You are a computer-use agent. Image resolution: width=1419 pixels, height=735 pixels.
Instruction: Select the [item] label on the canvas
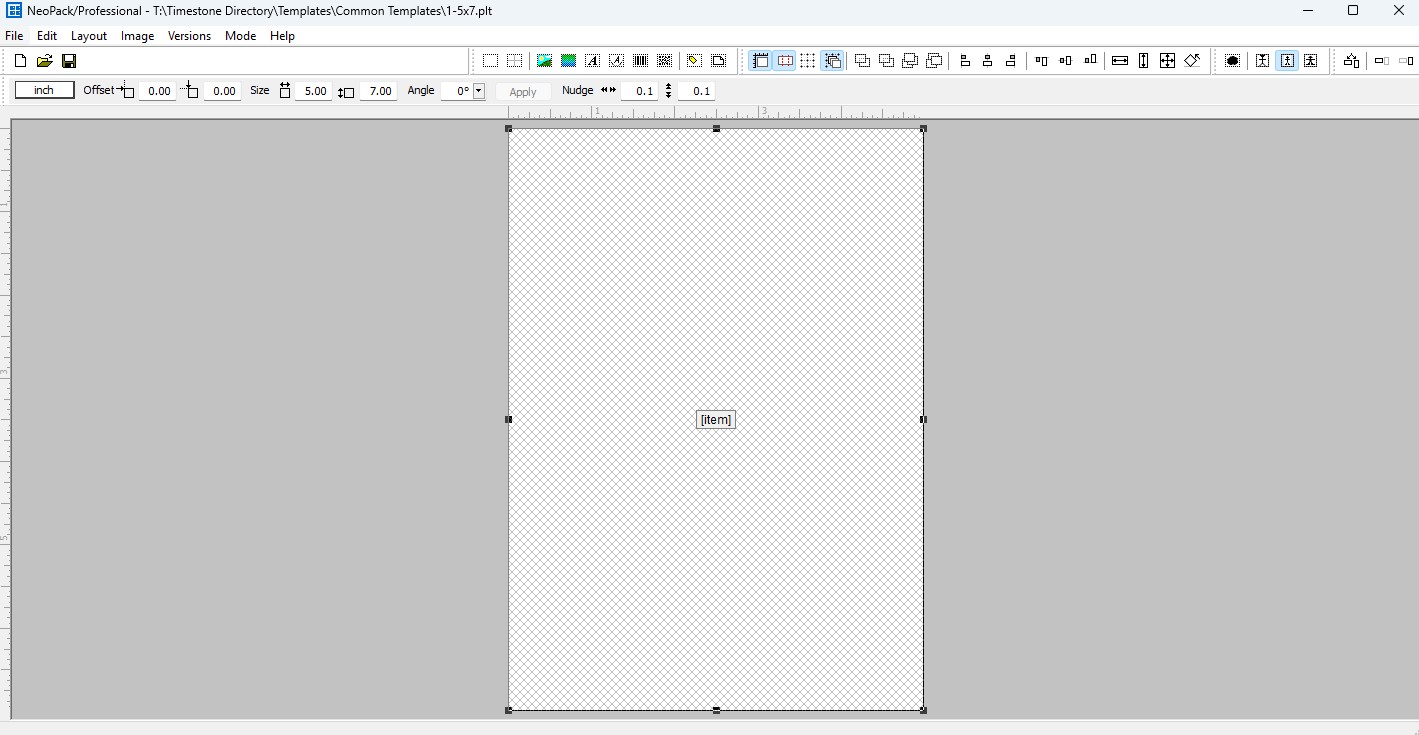click(716, 420)
